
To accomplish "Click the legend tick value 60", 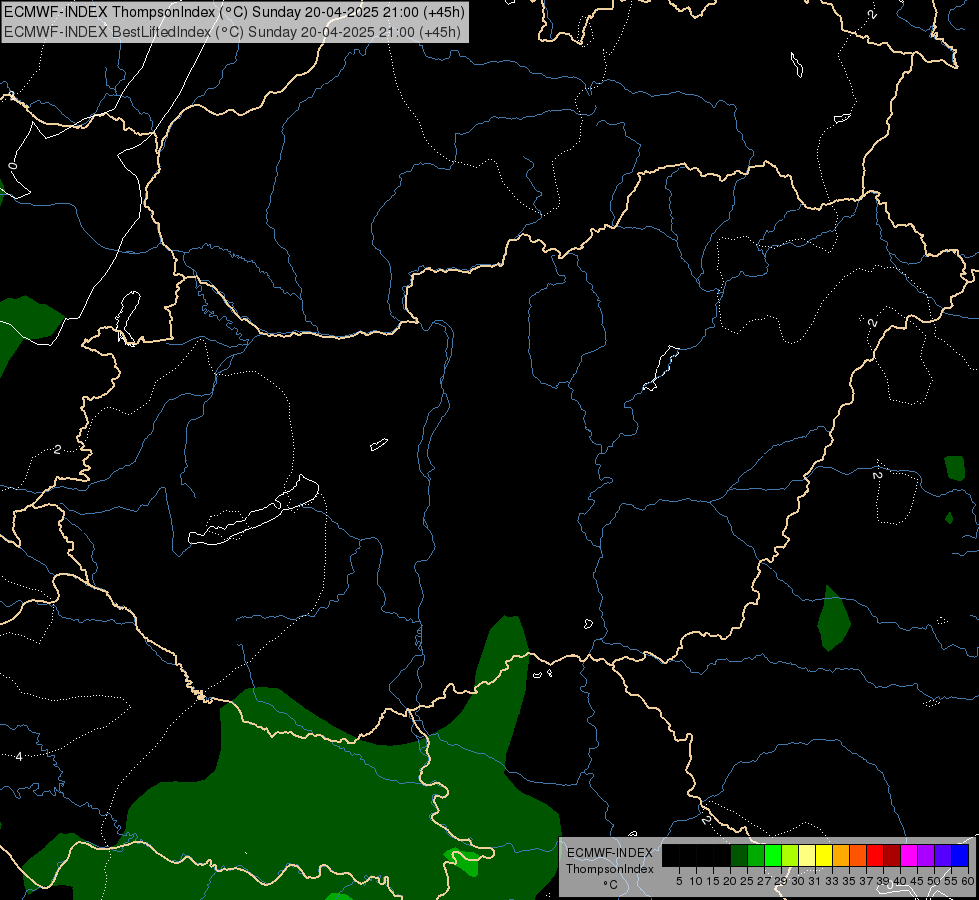I will pos(968,881).
